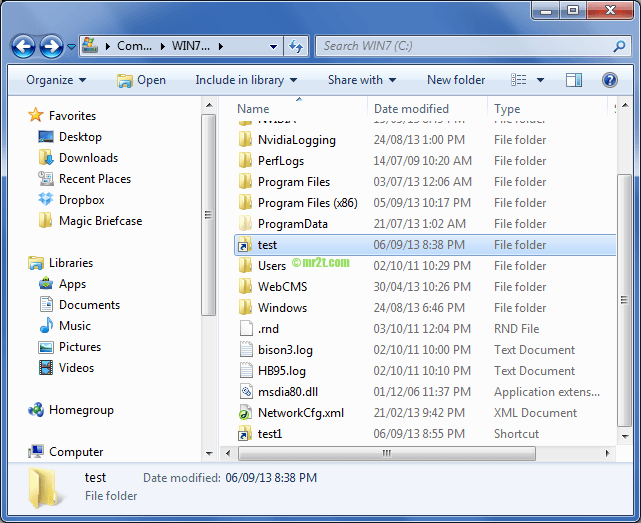Click the file list vertical scrollbar thumb
Image resolution: width=641 pixels, height=523 pixels.
click(625, 301)
